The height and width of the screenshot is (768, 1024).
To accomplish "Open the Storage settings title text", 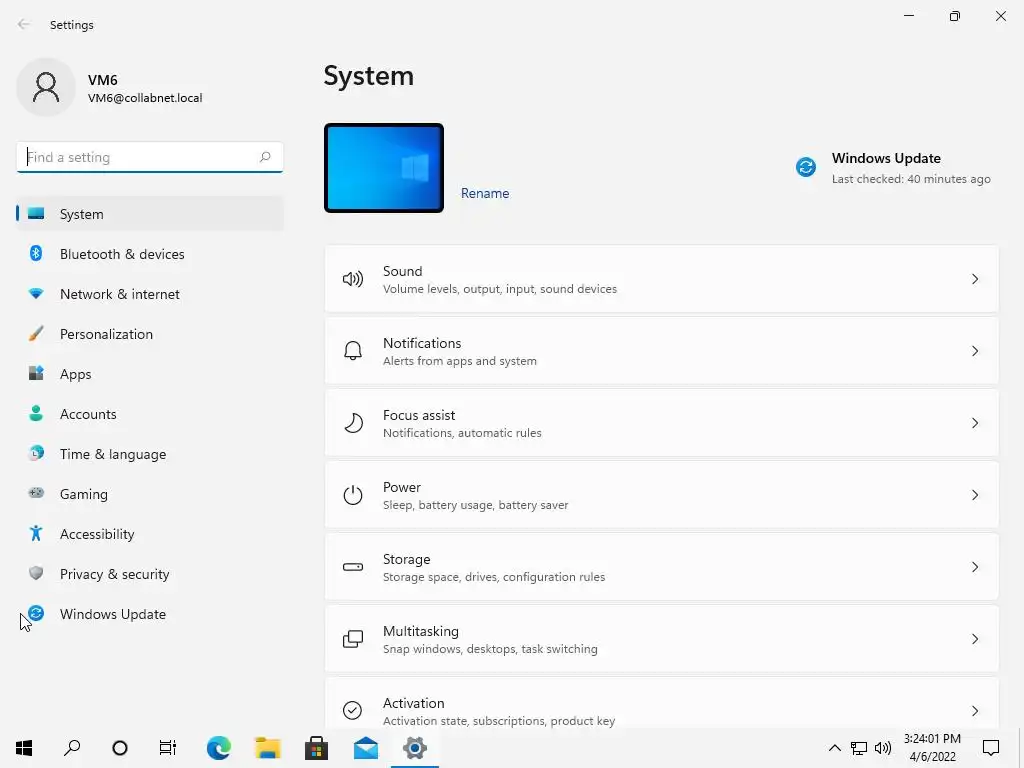I will [x=406, y=559].
